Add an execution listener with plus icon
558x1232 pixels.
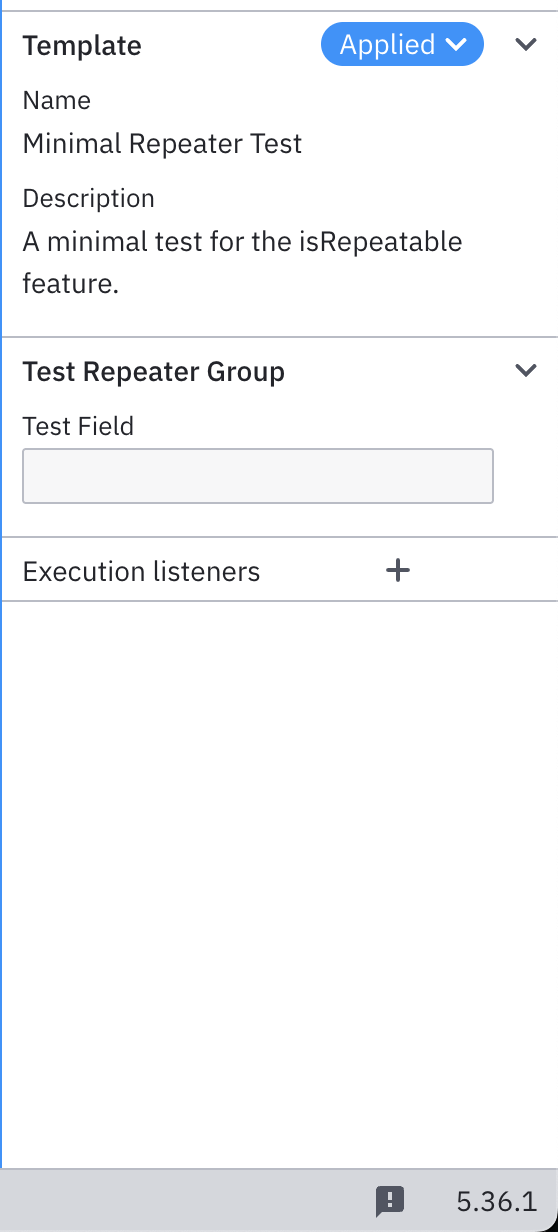tap(398, 570)
